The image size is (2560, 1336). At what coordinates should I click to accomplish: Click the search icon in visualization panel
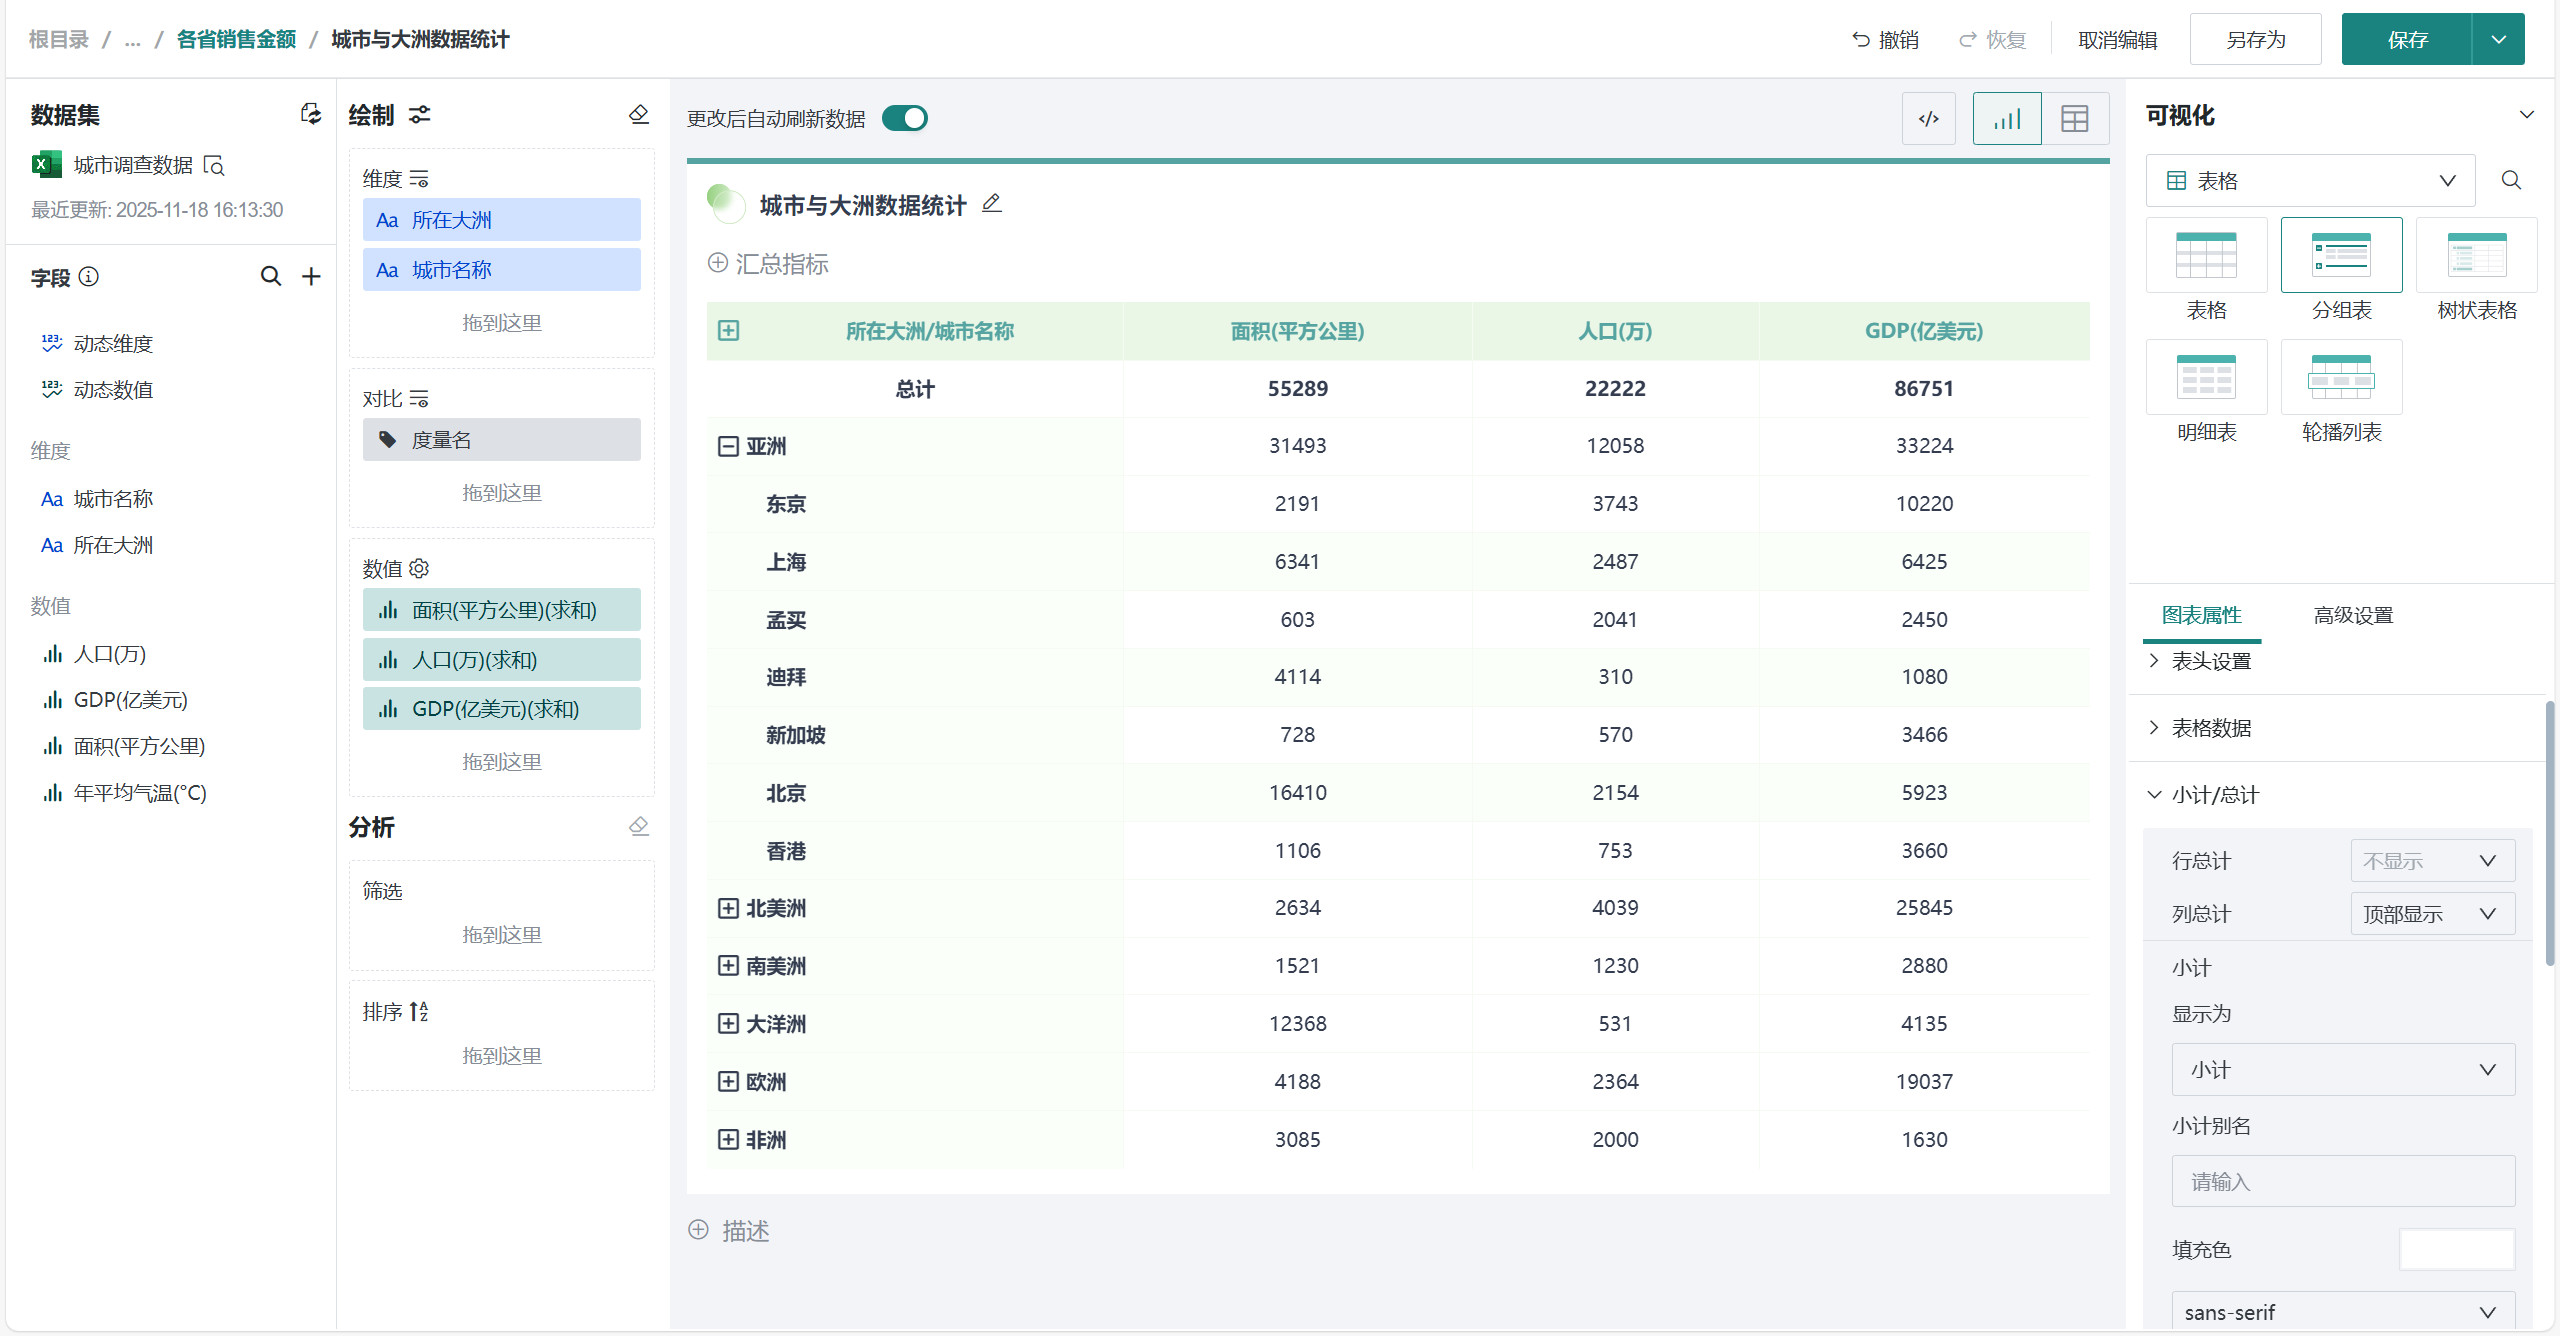coord(2511,180)
